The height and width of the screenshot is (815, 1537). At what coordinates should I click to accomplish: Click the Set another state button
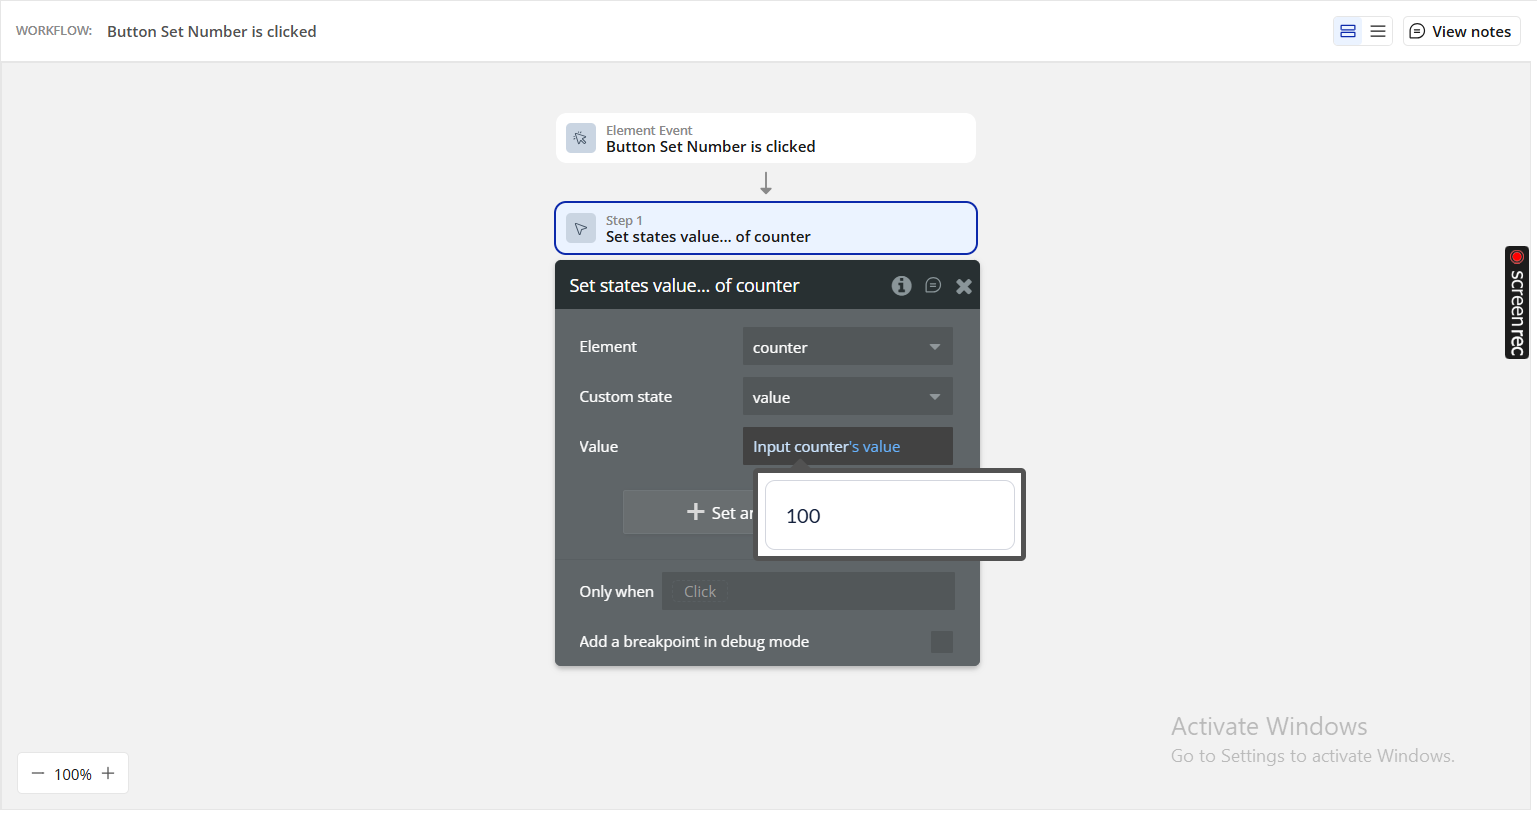click(x=690, y=512)
